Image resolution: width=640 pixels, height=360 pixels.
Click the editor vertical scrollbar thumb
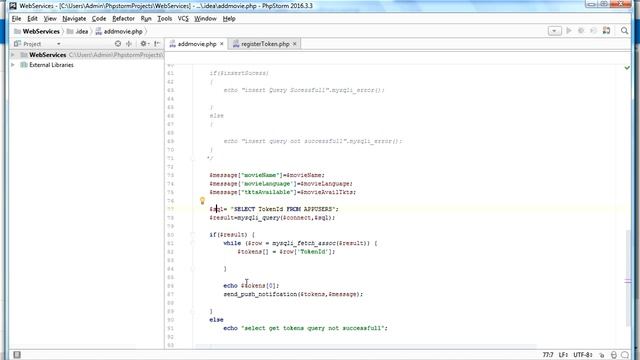coord(627,278)
